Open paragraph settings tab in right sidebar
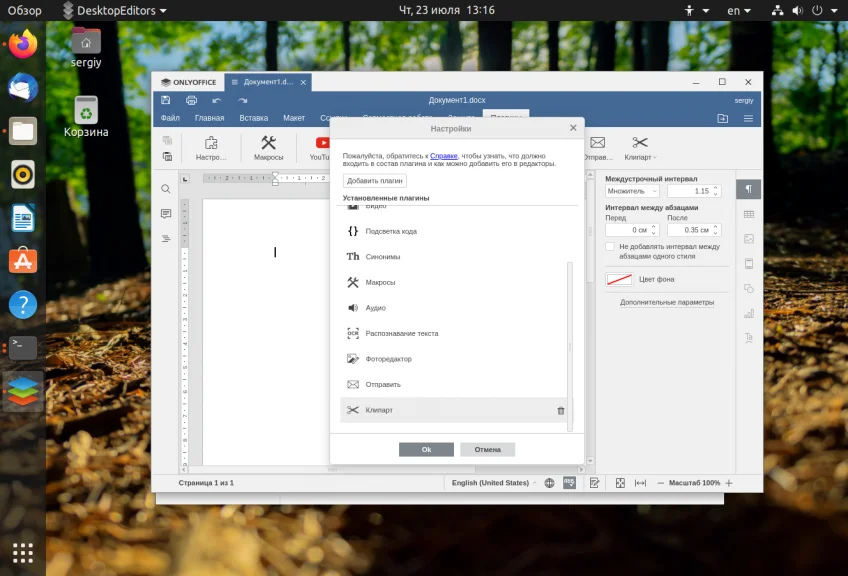Viewport: 848px width, 576px height. [x=748, y=189]
